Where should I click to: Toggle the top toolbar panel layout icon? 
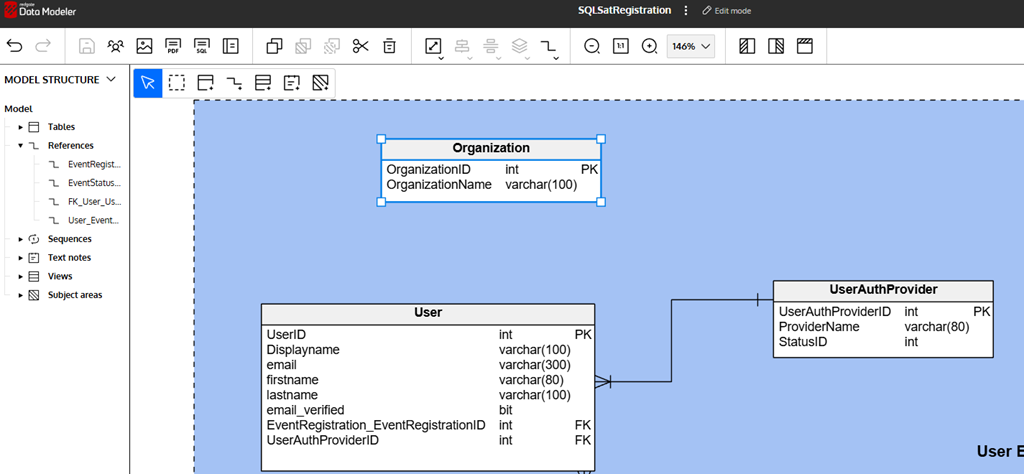(804, 46)
